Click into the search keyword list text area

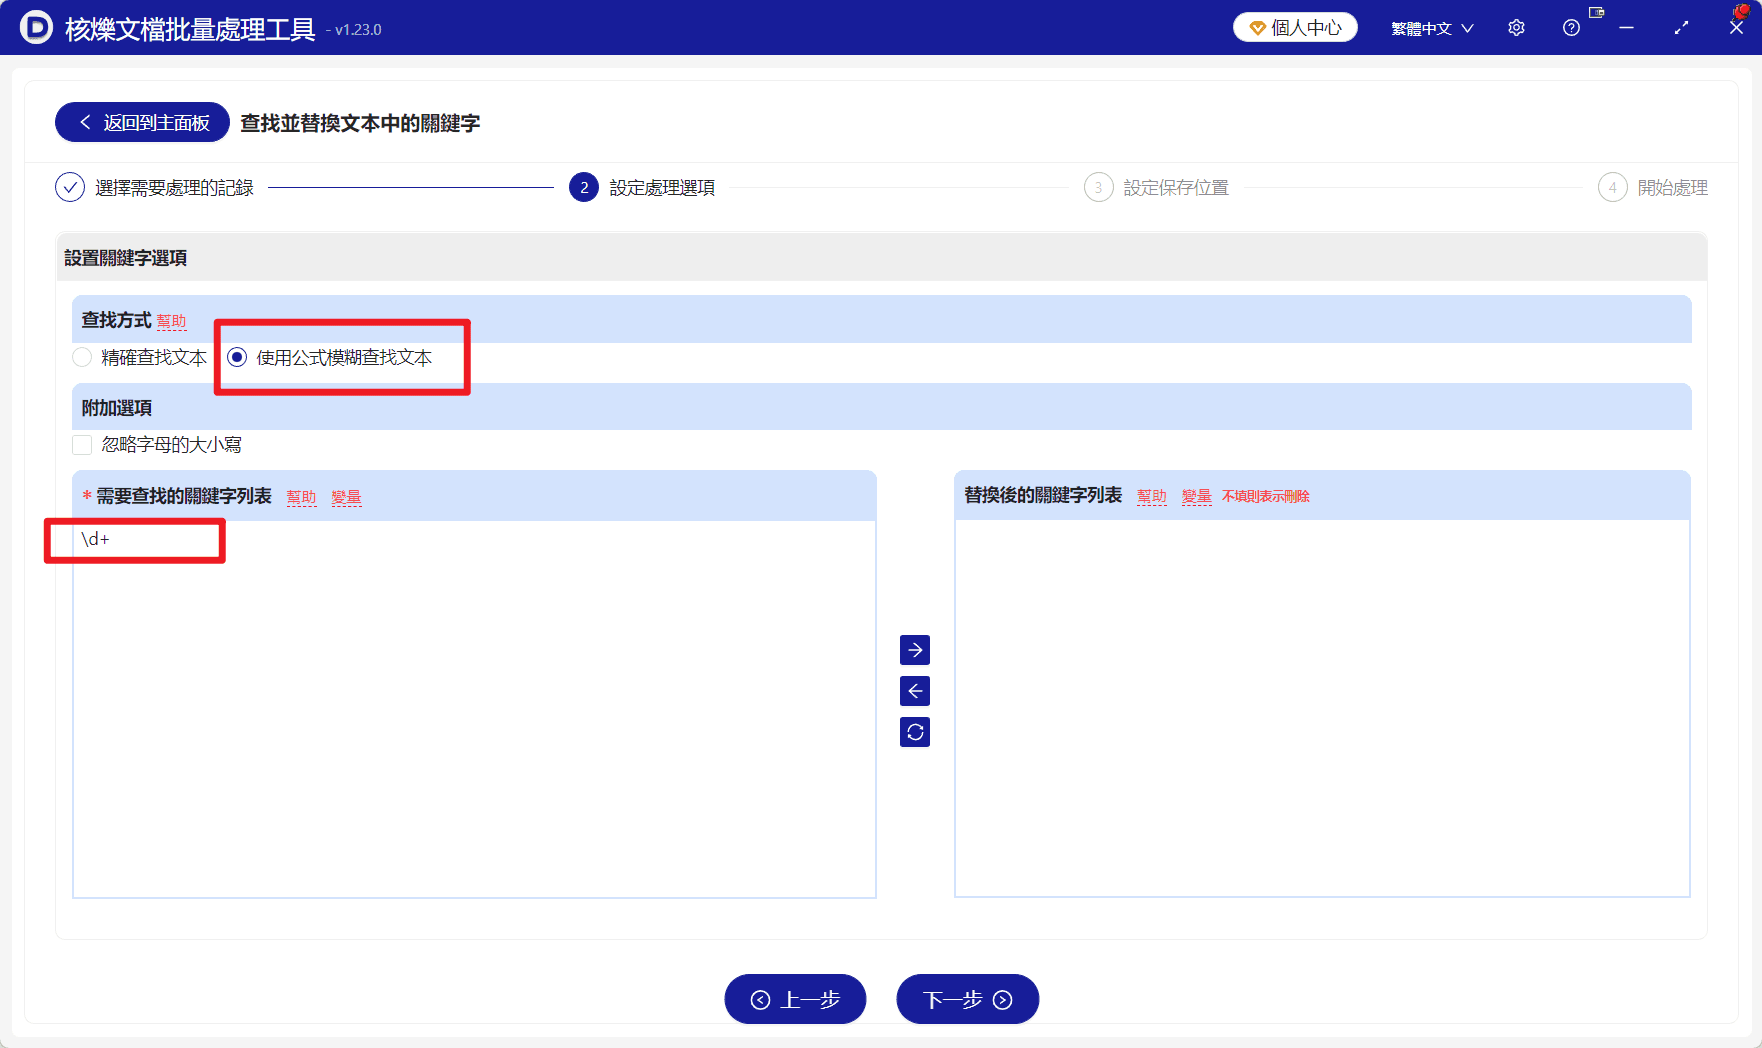point(474,709)
